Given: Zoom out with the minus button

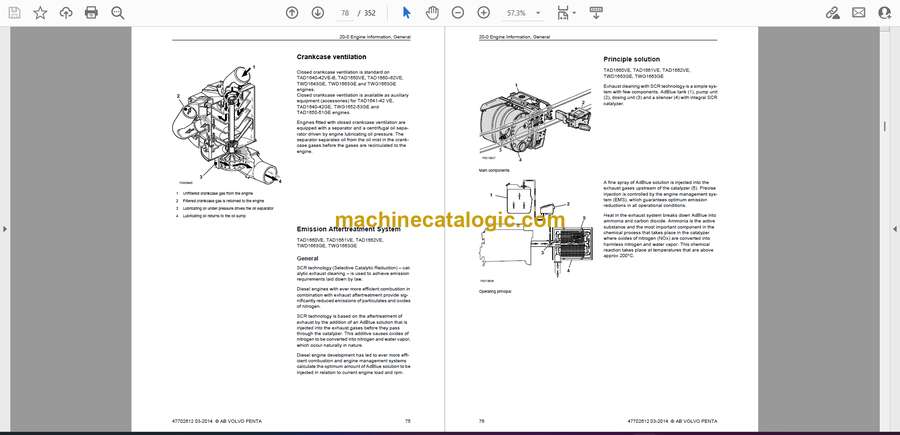Looking at the screenshot, I should pos(457,13).
